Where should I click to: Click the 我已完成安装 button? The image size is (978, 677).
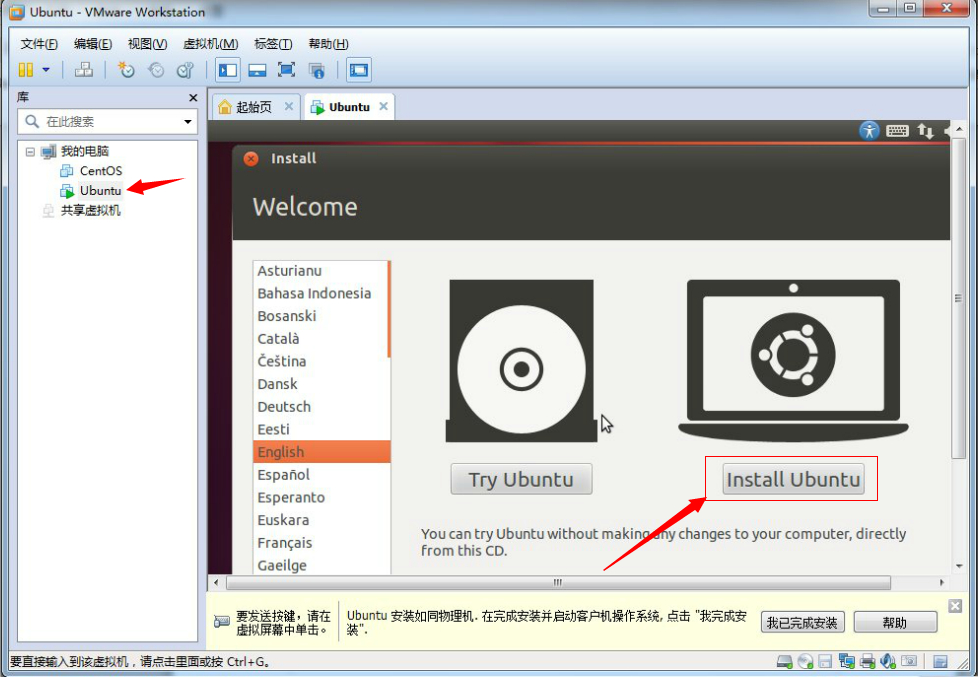803,622
